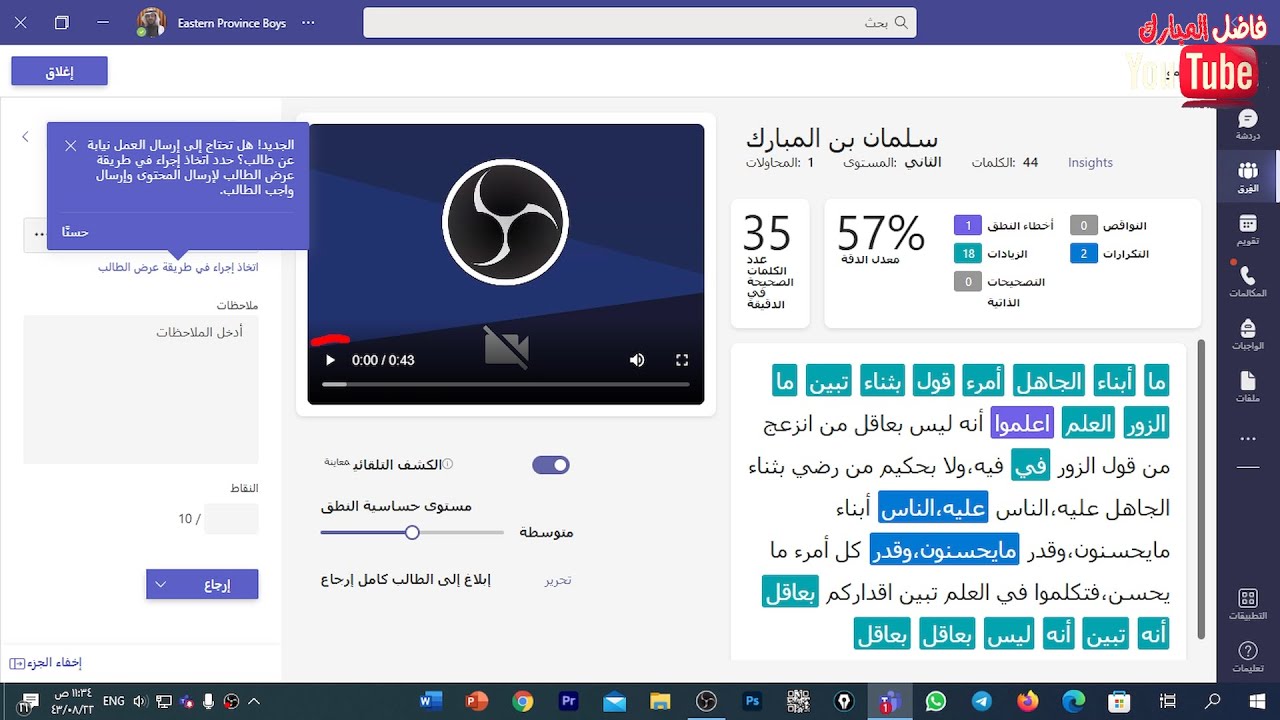The width and height of the screenshot is (1280, 720).
Task: Select mispronunciations count badge showing 1
Action: 967,226
